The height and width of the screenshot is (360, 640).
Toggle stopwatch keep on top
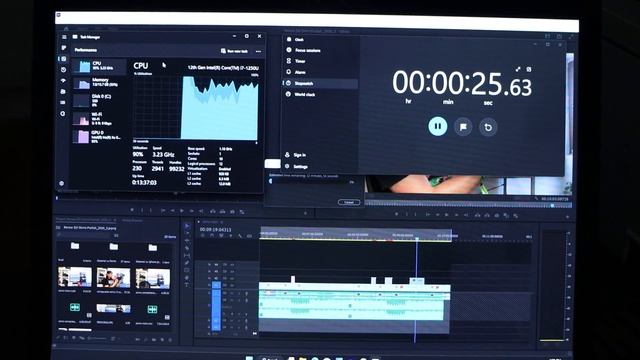(529, 69)
